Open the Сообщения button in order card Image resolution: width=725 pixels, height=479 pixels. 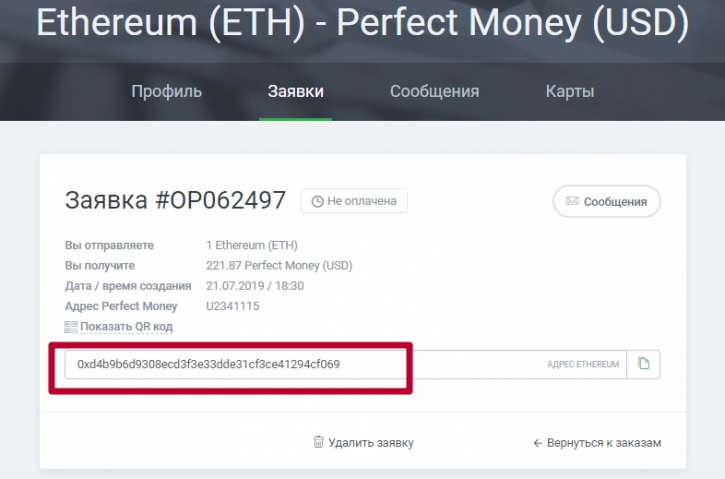[x=607, y=201]
